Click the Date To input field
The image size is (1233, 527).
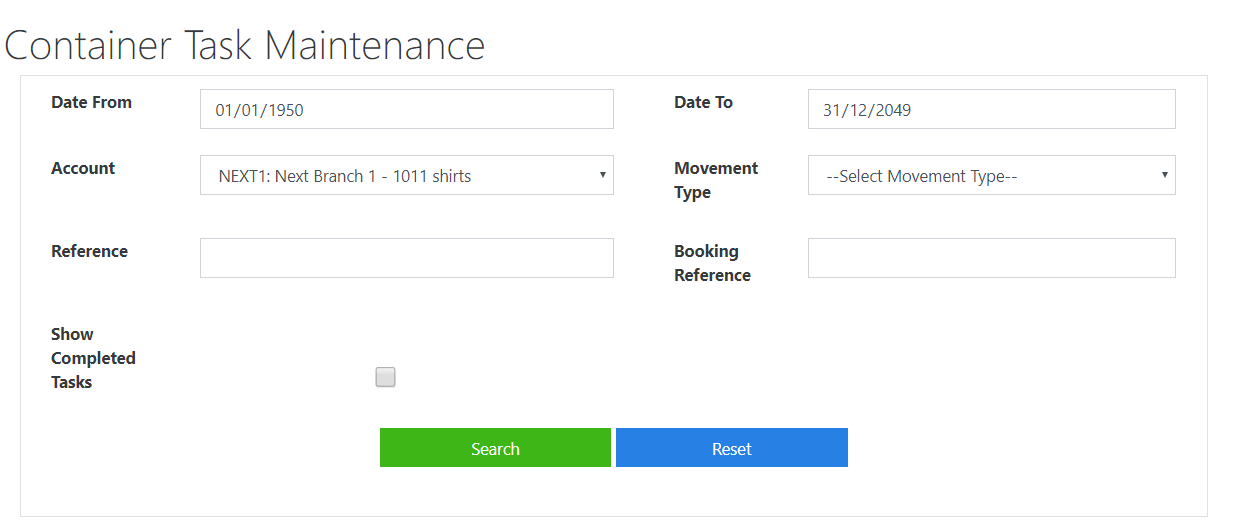991,109
